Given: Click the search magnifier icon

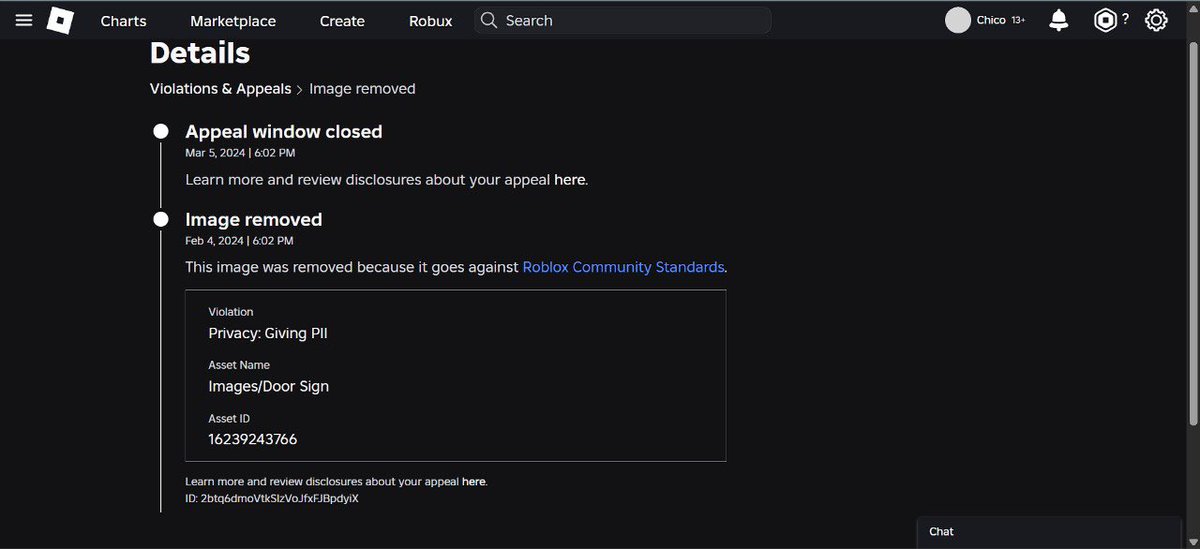Looking at the screenshot, I should pyautogui.click(x=489, y=20).
